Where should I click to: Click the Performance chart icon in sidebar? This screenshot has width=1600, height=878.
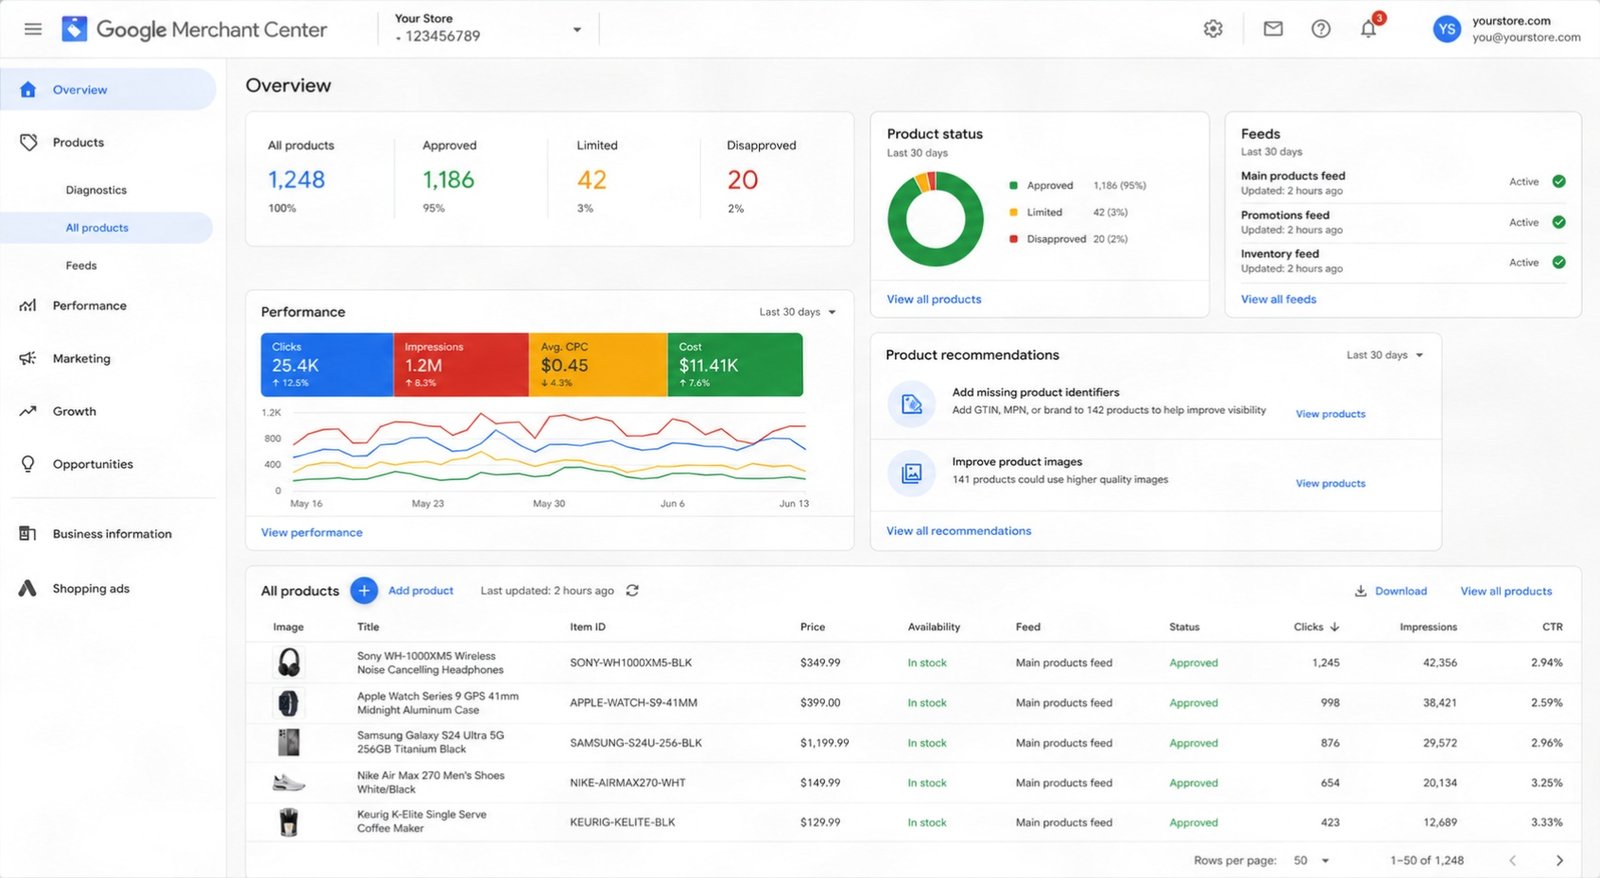pos(28,305)
